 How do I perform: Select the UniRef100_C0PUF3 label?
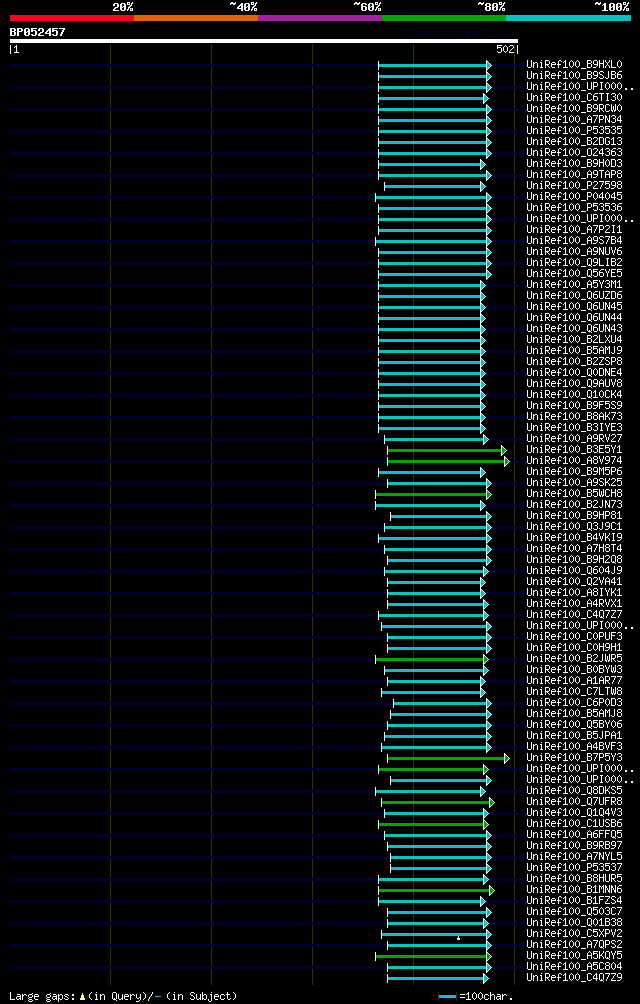574,636
